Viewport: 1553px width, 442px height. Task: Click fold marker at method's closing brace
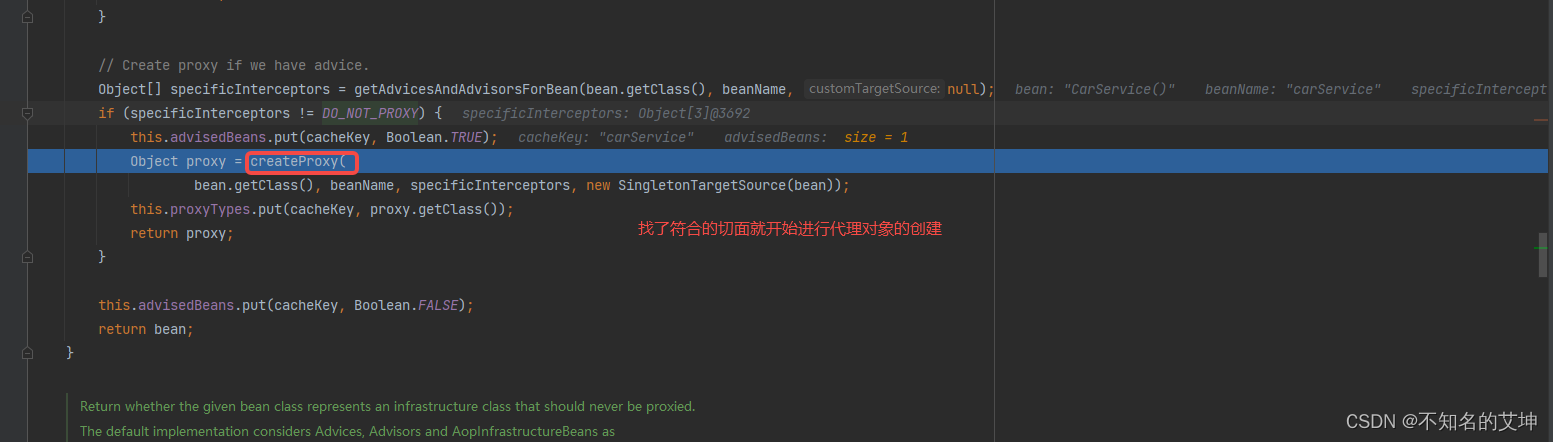(27, 353)
